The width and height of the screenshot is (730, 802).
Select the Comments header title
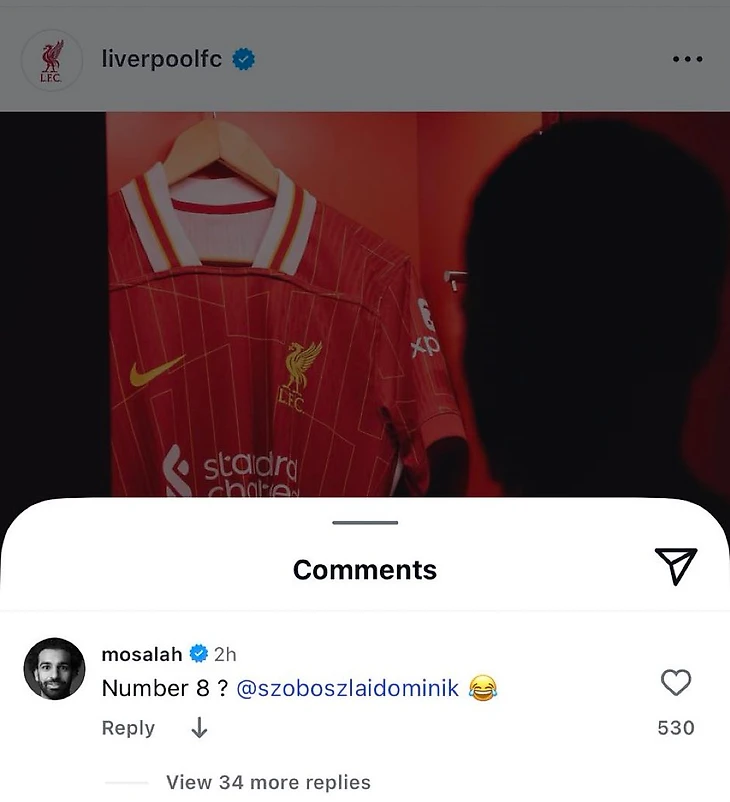coord(365,570)
